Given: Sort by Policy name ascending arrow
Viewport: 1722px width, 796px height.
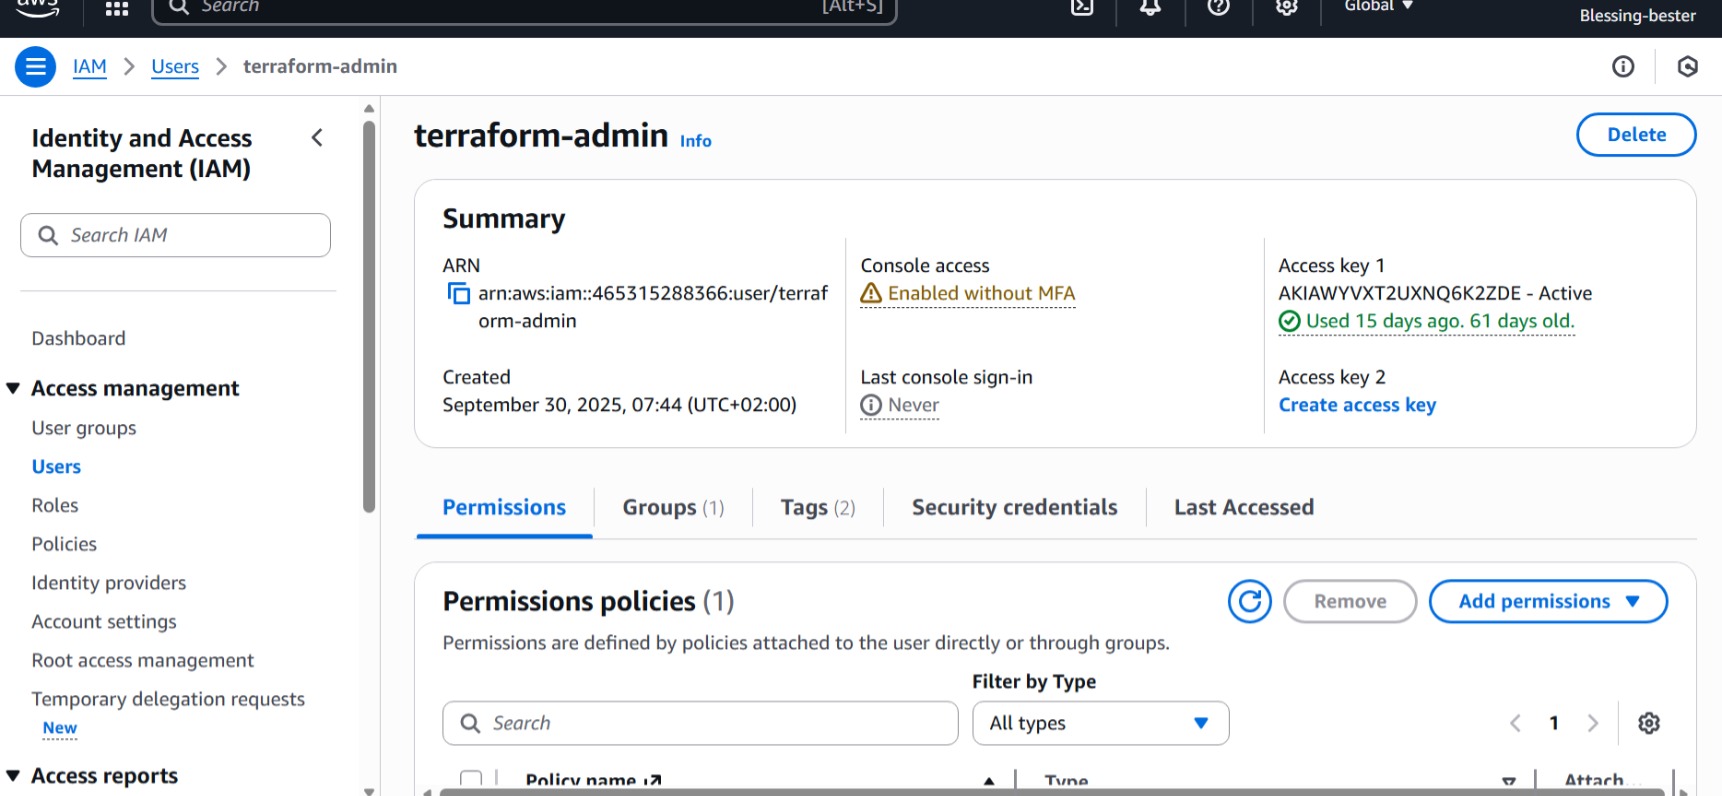Looking at the screenshot, I should [989, 781].
